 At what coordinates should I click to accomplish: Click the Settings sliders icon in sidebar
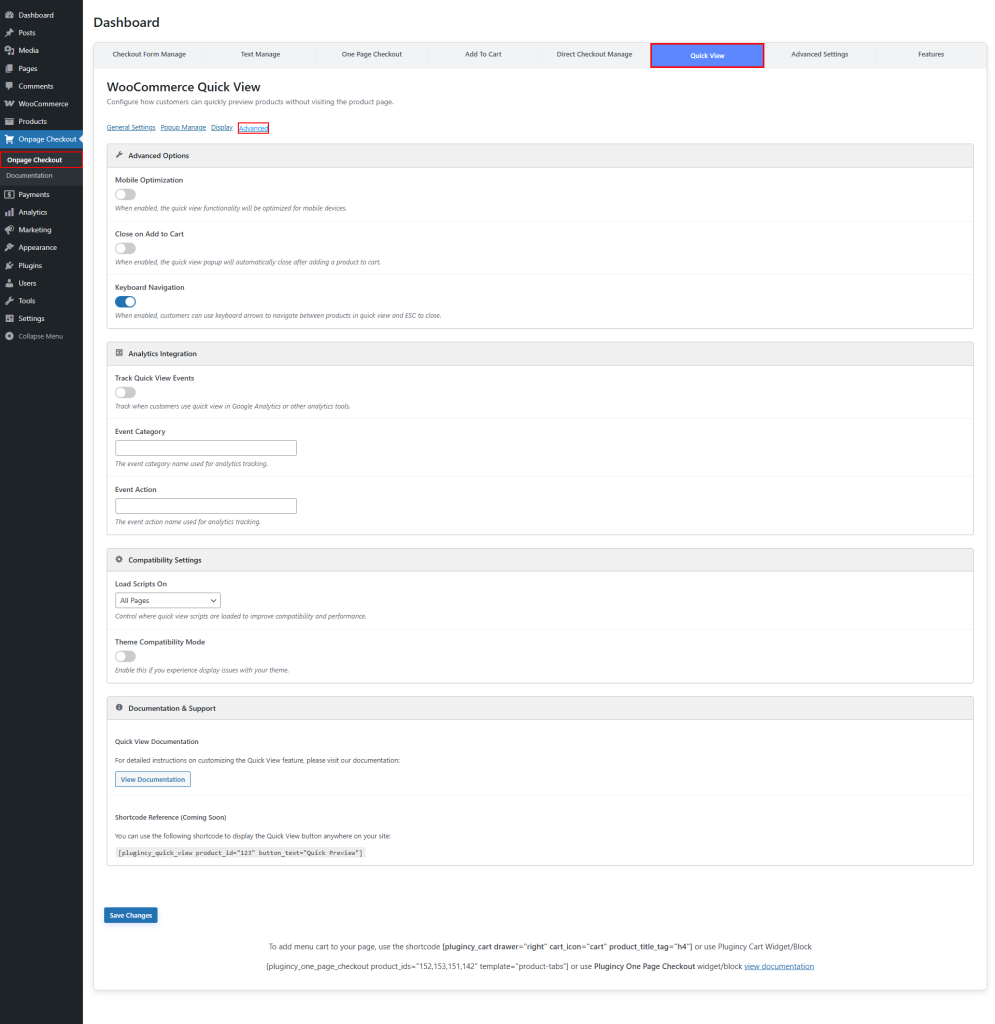click(9, 319)
